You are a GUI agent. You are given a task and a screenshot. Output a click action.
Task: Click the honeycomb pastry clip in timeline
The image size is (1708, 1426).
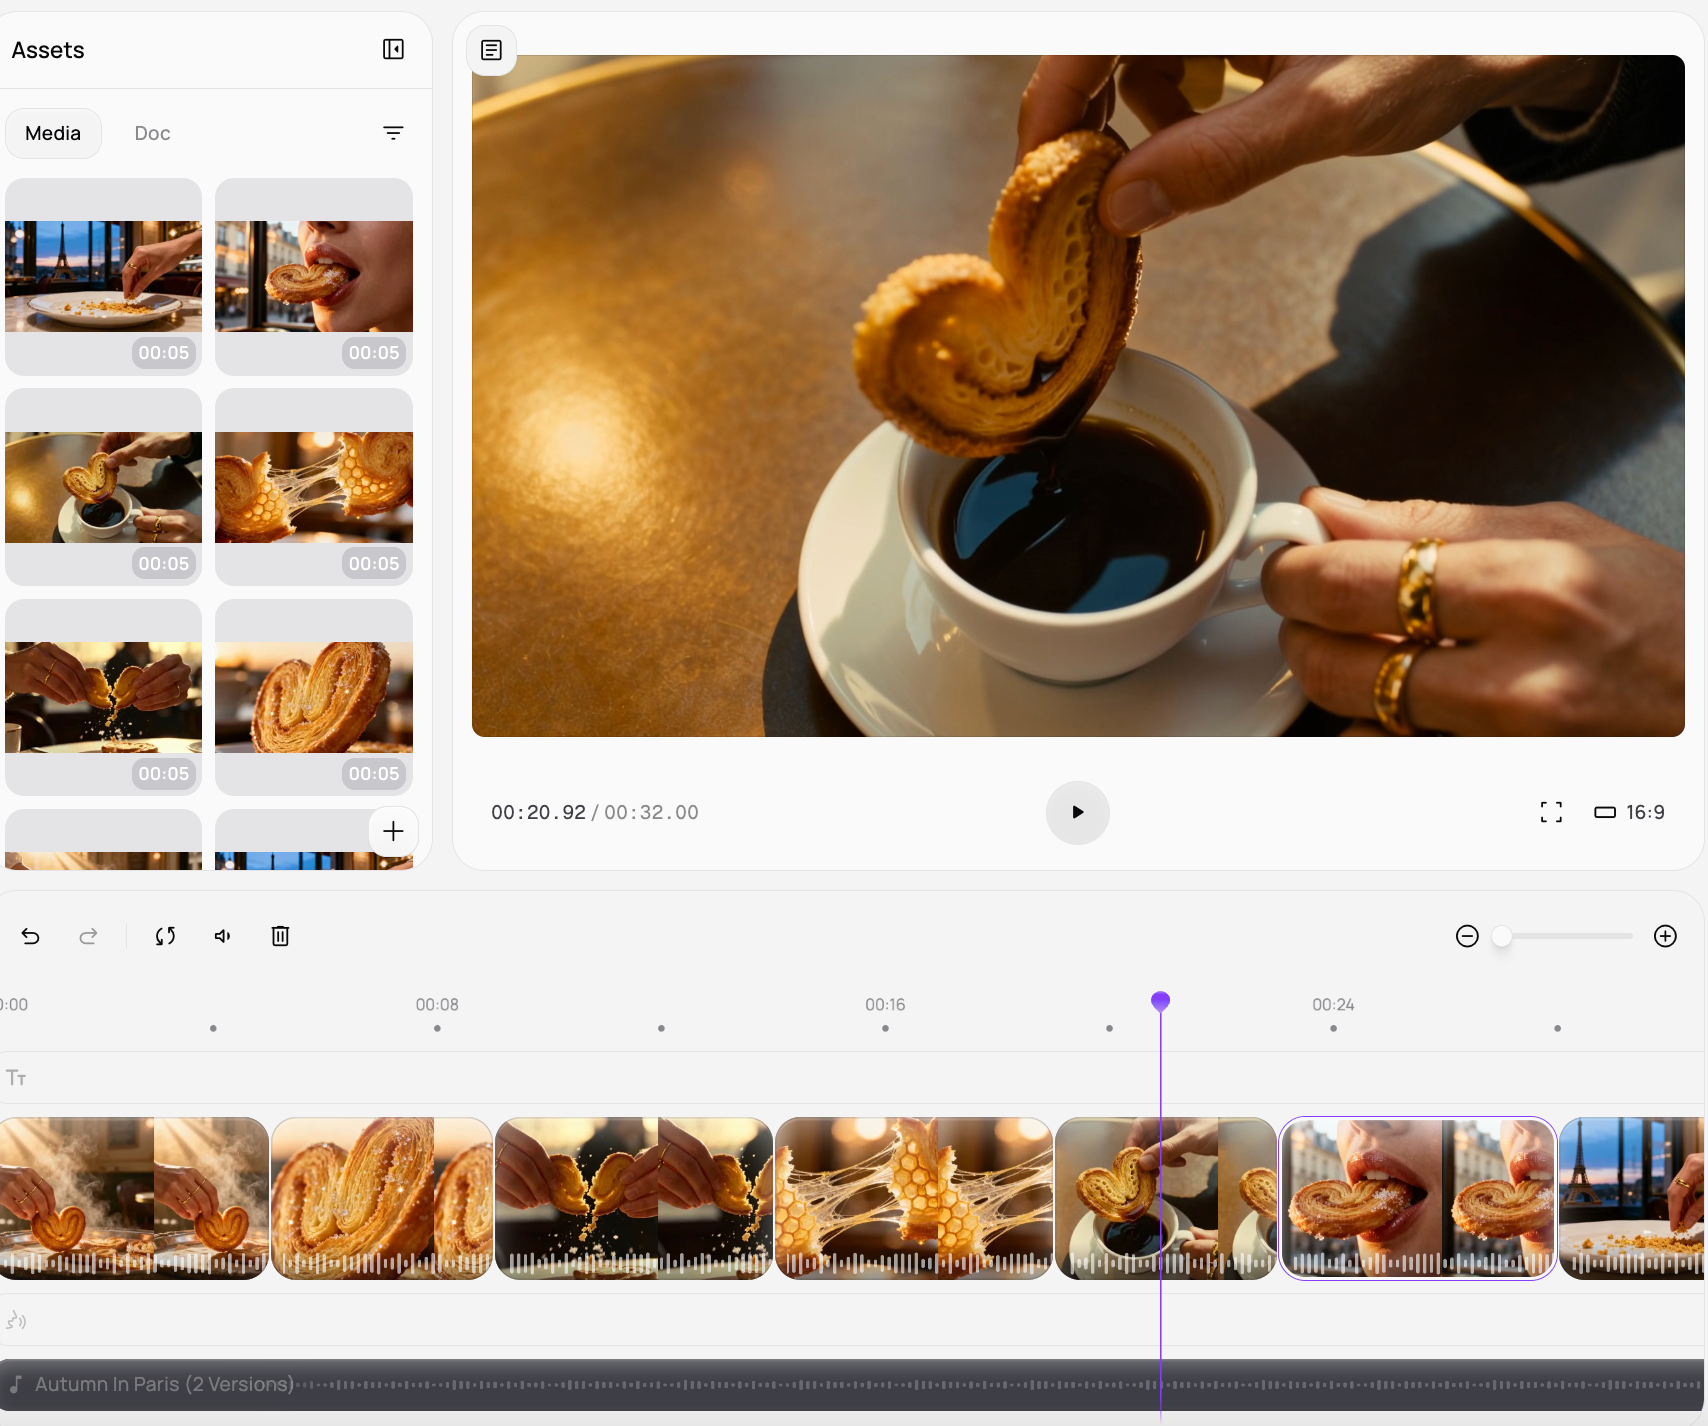913,1198
